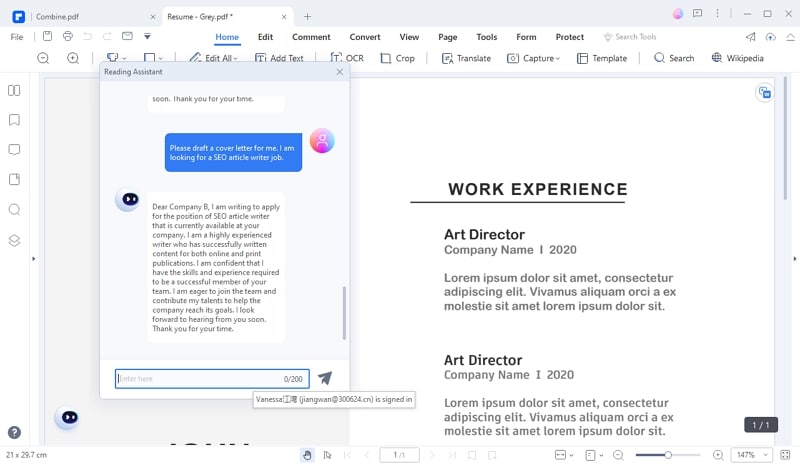Switch to the Convert tab
800x465 pixels.
pos(365,37)
